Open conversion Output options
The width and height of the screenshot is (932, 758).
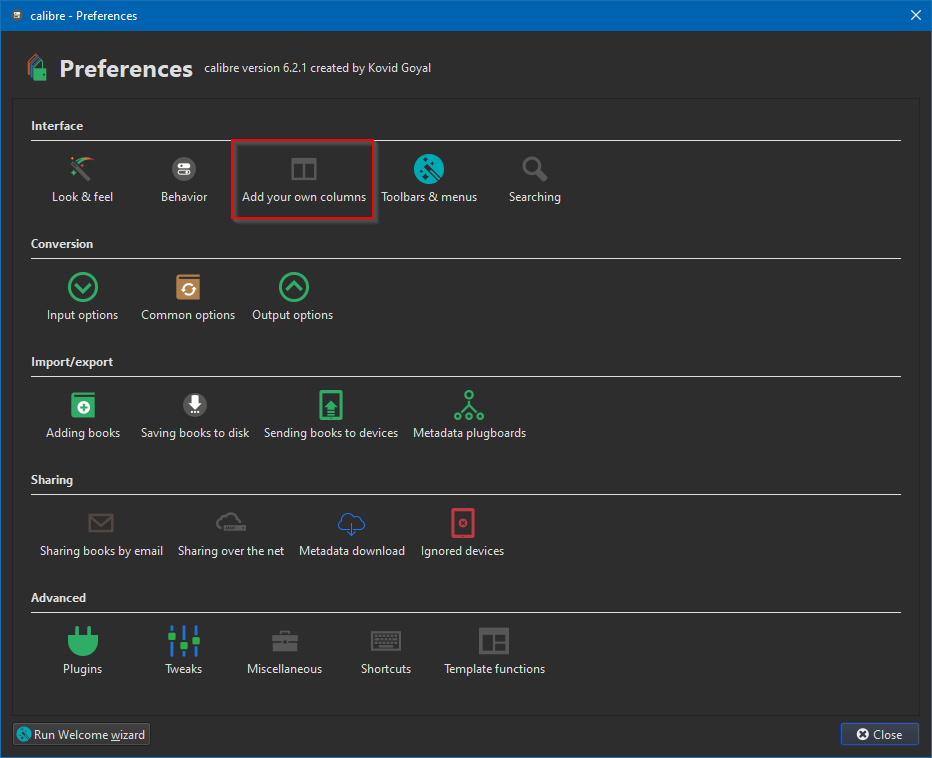pyautogui.click(x=293, y=297)
